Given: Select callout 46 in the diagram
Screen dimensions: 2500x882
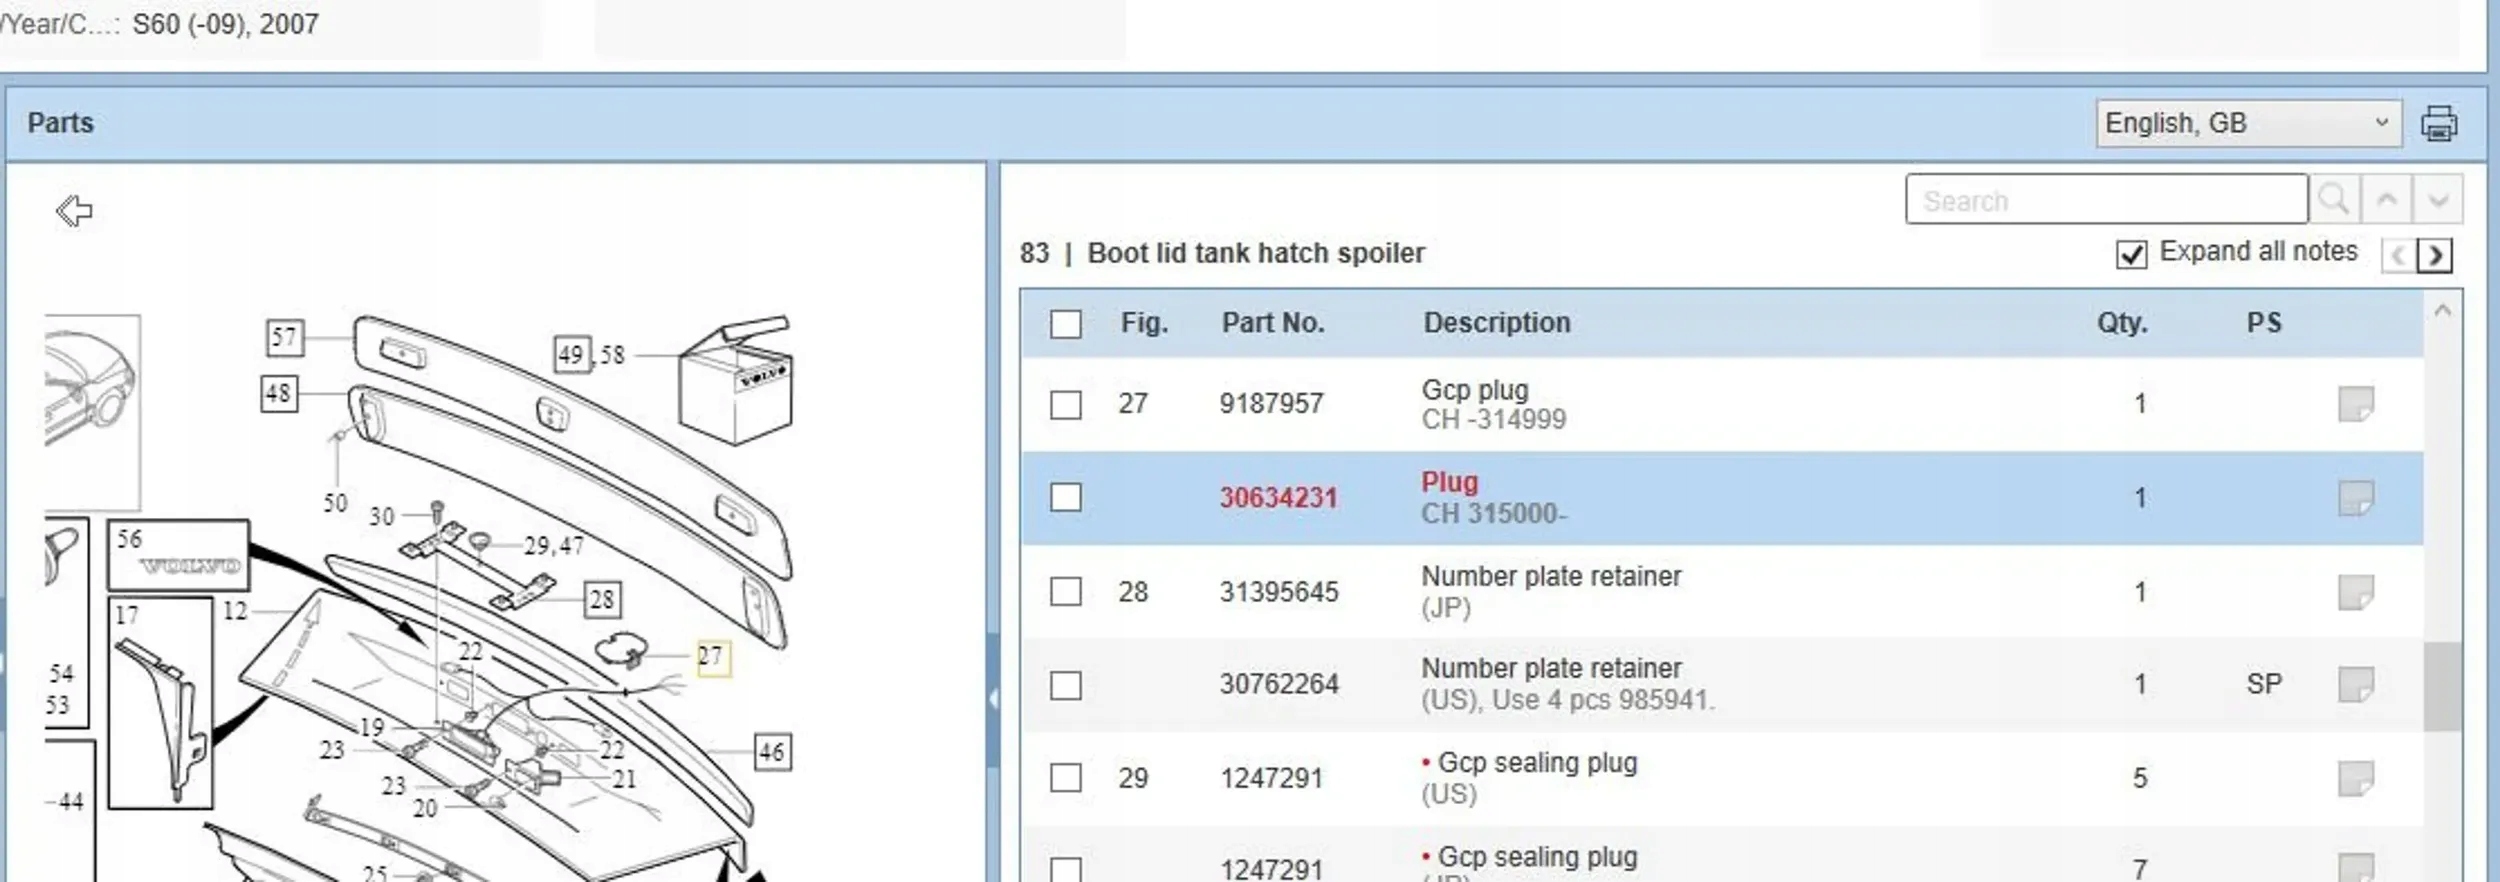Looking at the screenshot, I should pyautogui.click(x=772, y=752).
